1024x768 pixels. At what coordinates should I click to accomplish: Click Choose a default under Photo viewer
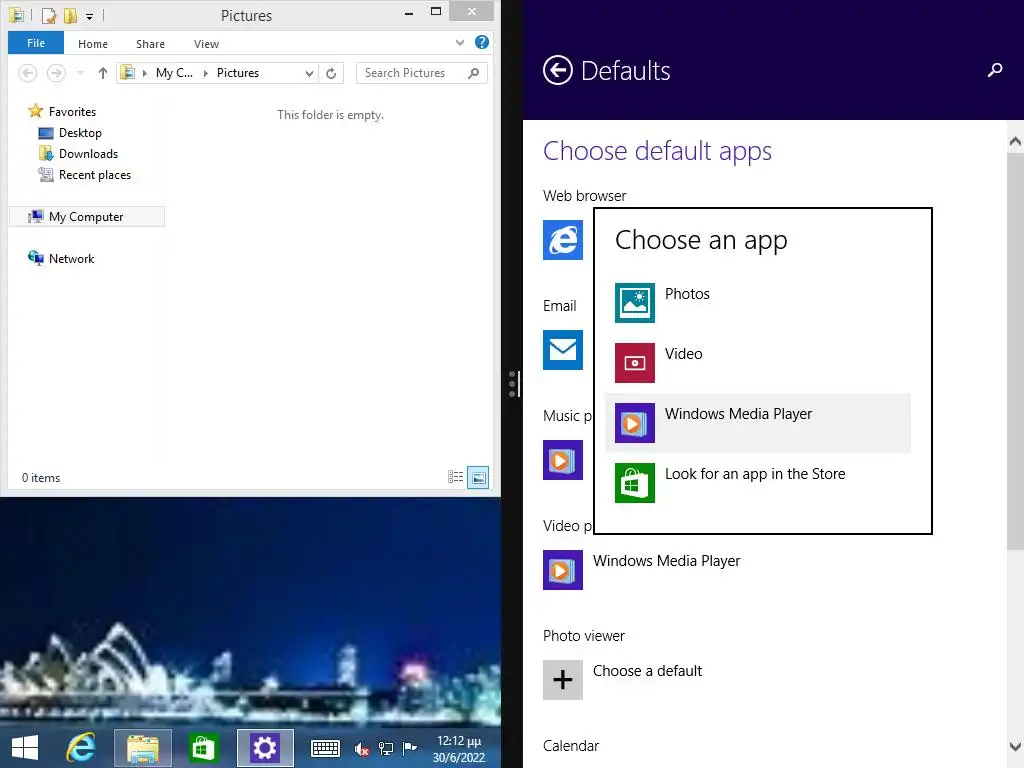pyautogui.click(x=647, y=671)
